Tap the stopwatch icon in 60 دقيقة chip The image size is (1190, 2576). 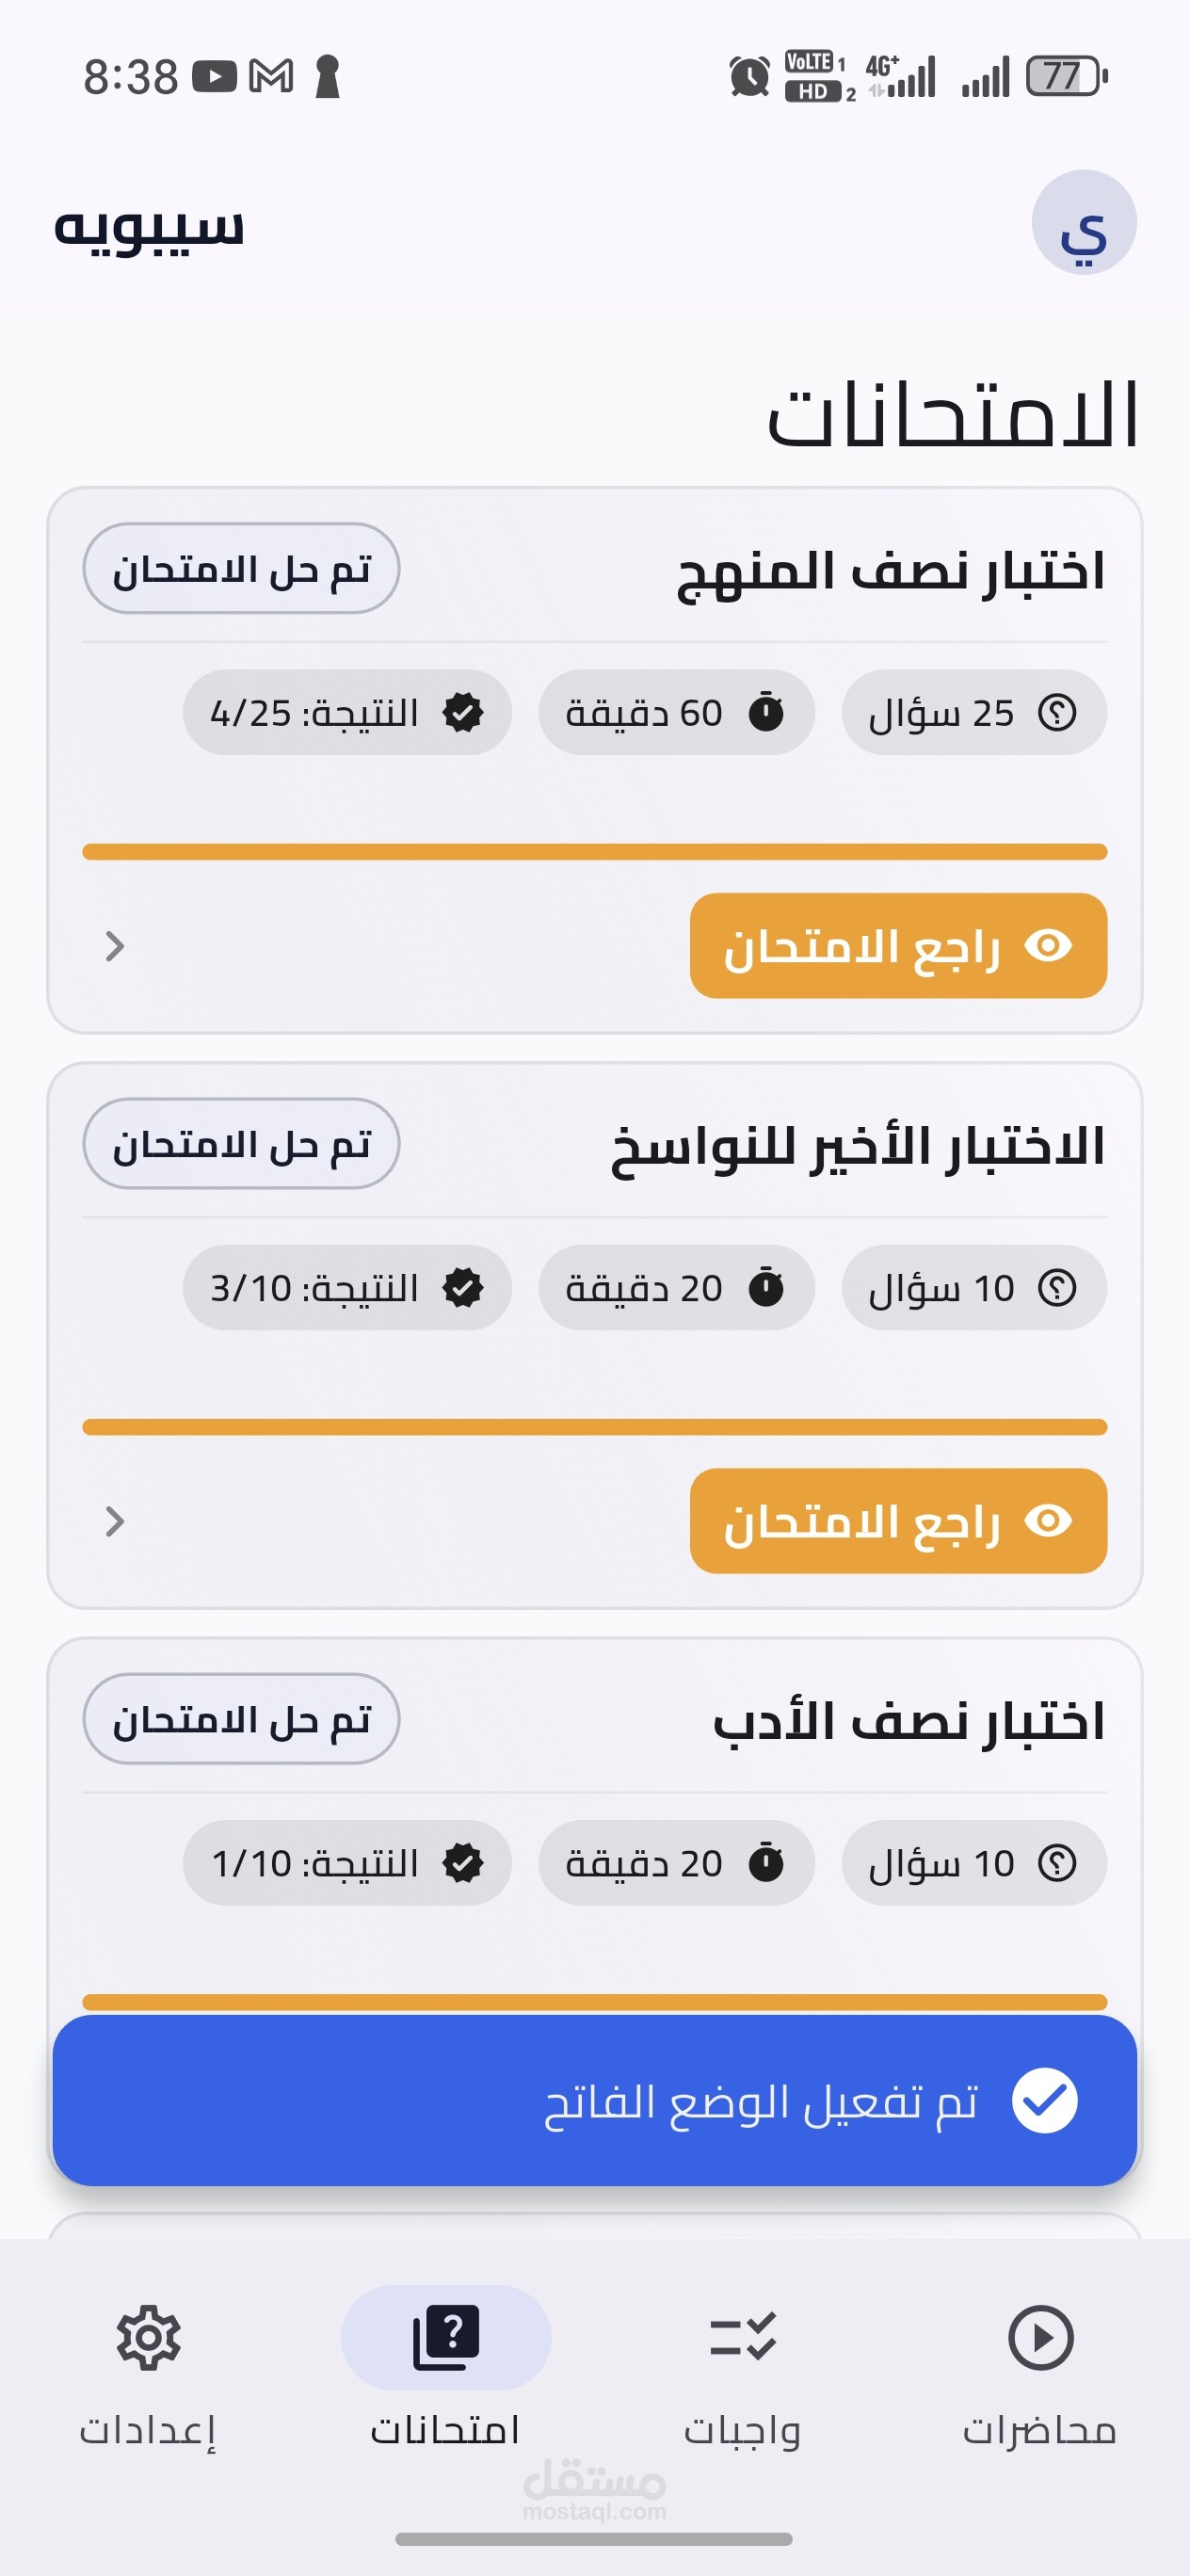(x=766, y=712)
